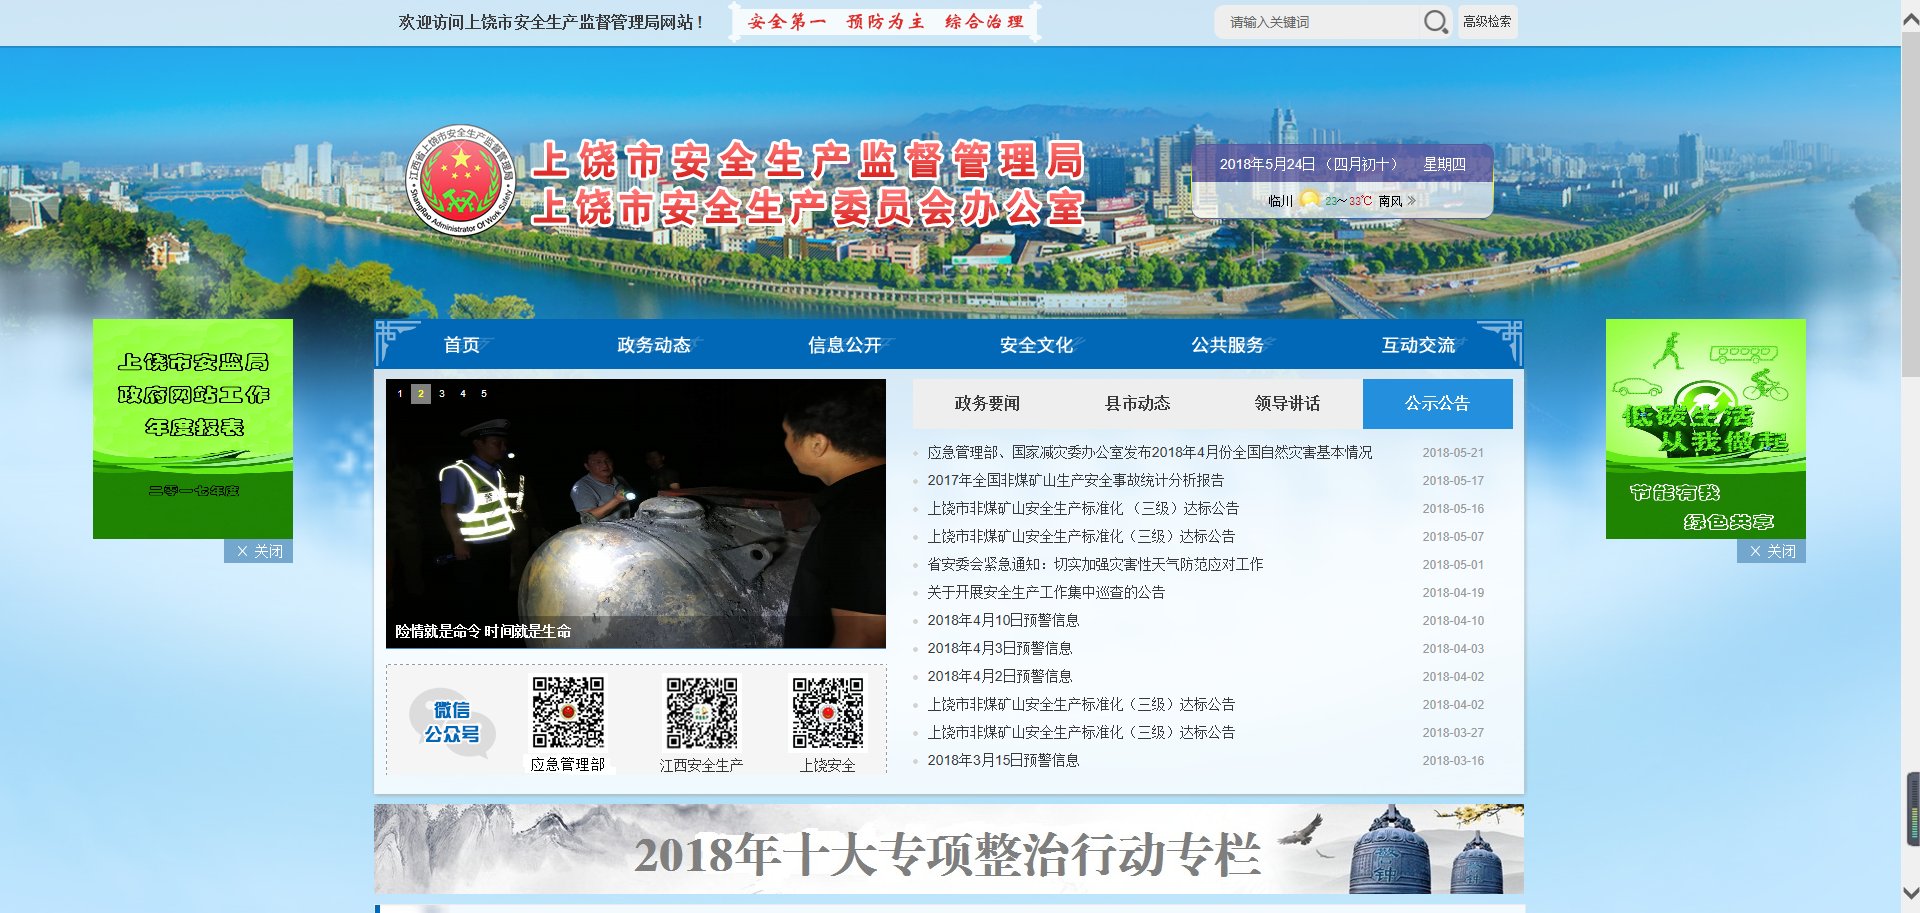Image resolution: width=1920 pixels, height=913 pixels.
Task: Close the left 政府网站工作年度报表 banner
Action: click(x=258, y=551)
